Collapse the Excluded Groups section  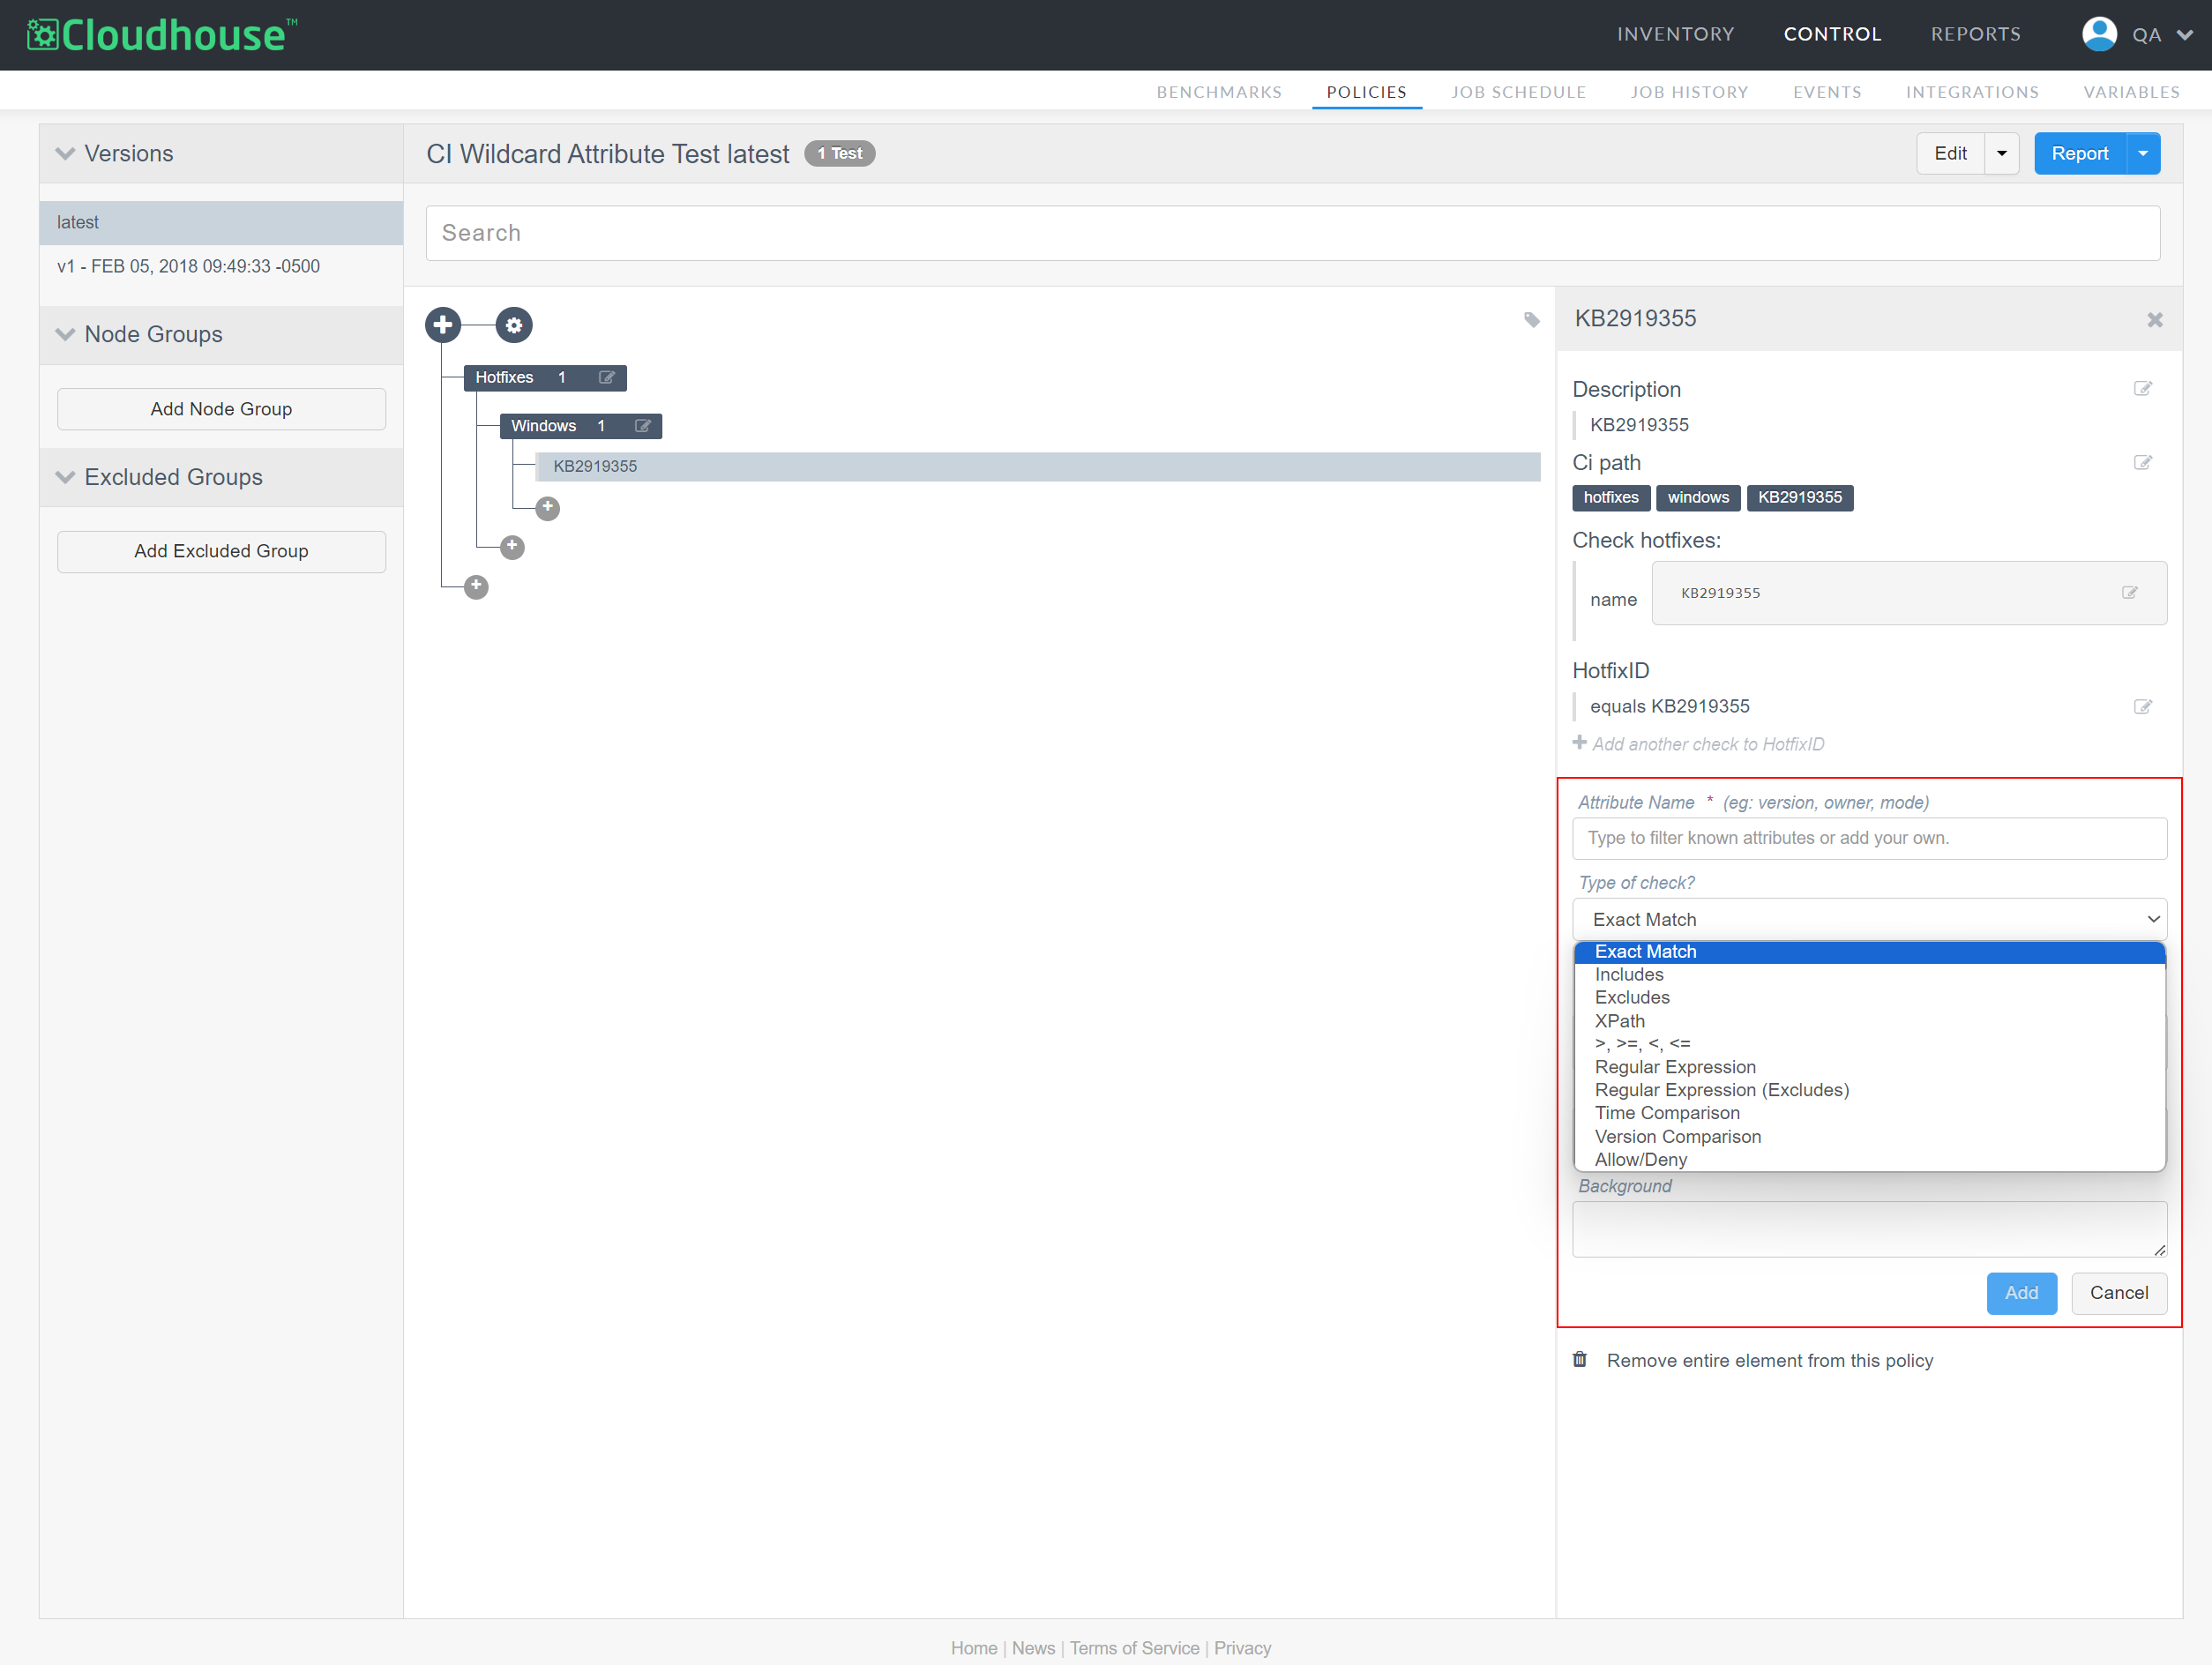pyautogui.click(x=65, y=477)
